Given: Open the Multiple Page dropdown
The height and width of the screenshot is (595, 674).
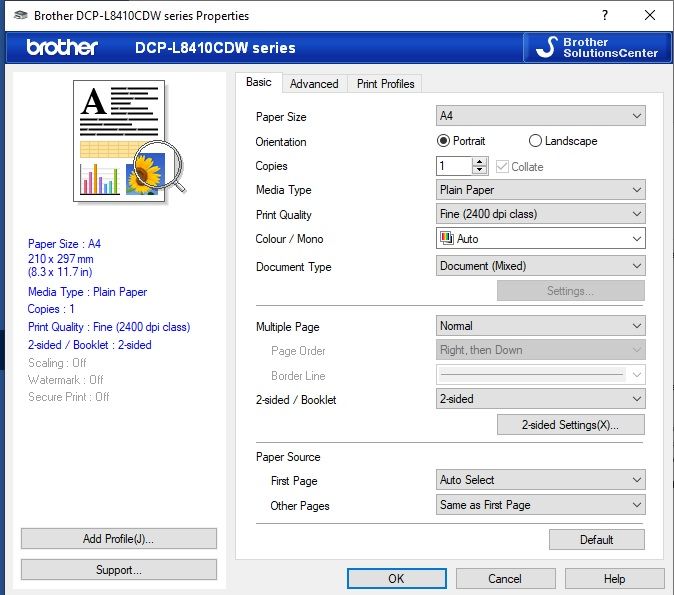Looking at the screenshot, I should click(x=540, y=326).
